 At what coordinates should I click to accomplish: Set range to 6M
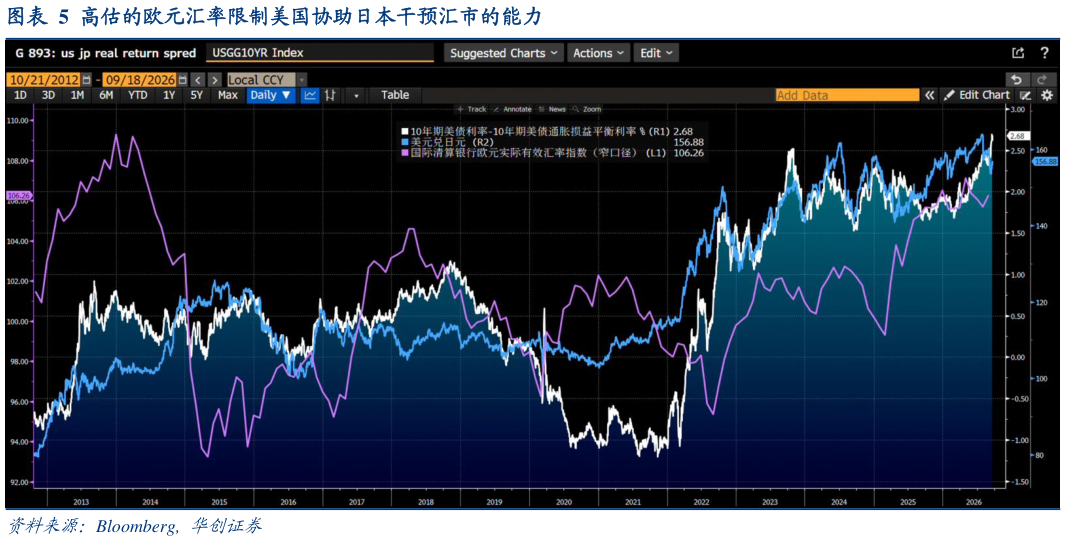pos(106,95)
